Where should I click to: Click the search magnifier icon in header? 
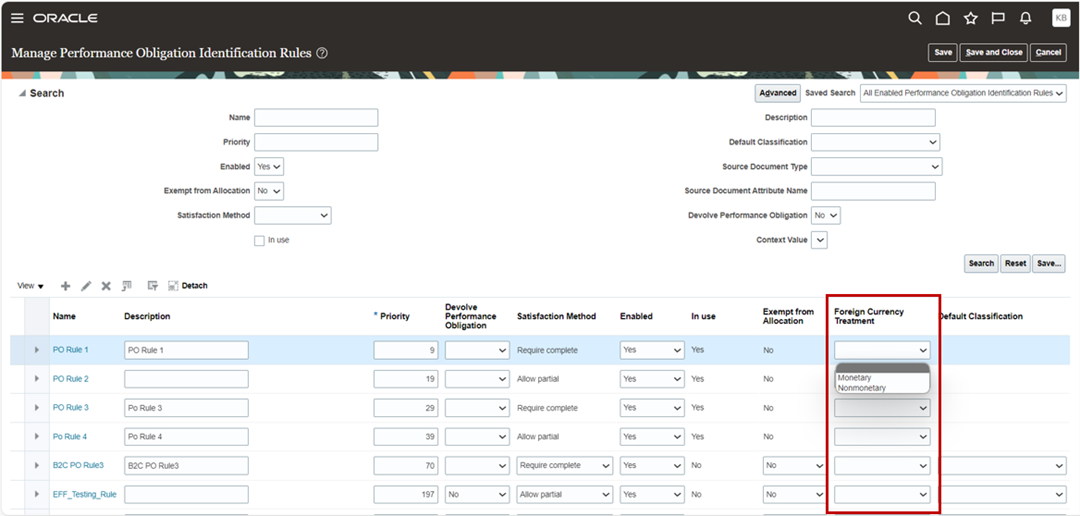point(915,19)
